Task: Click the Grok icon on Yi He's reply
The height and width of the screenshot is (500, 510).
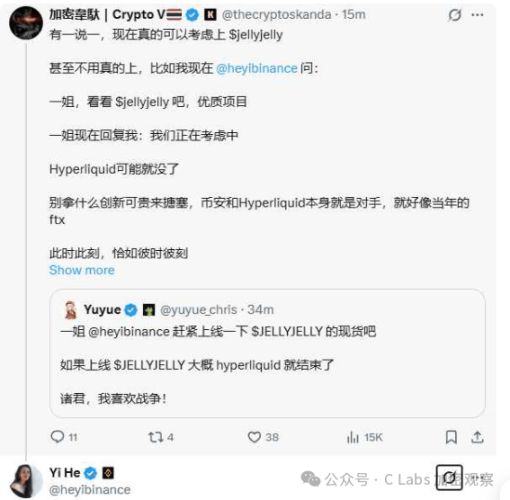Action: 449,478
